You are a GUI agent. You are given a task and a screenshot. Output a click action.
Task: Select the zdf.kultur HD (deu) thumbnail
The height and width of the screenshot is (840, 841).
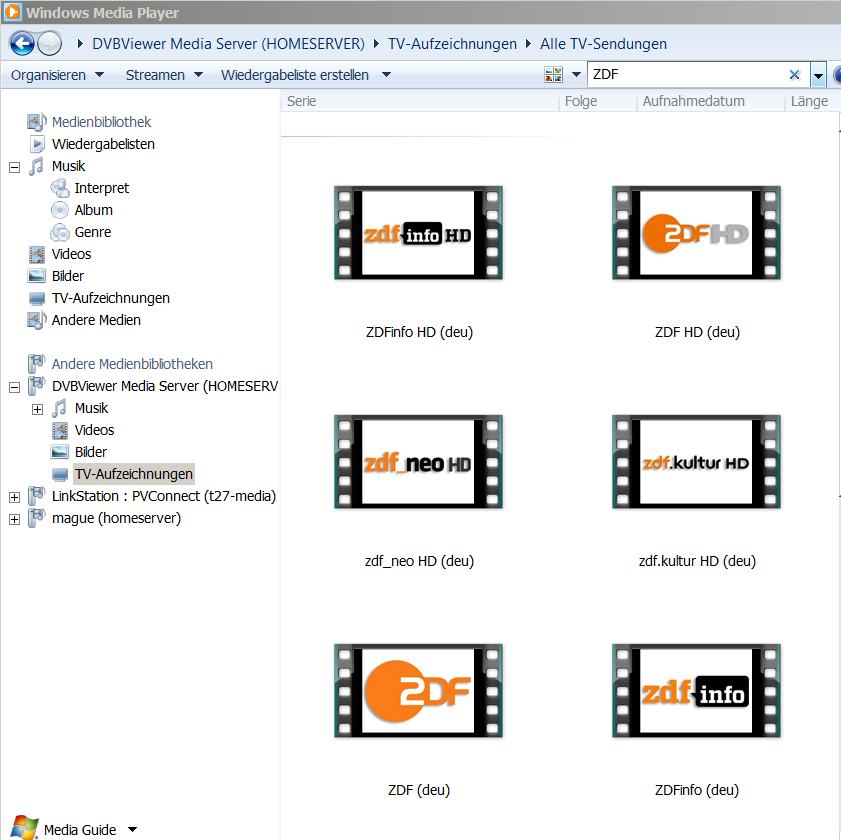[x=696, y=462]
